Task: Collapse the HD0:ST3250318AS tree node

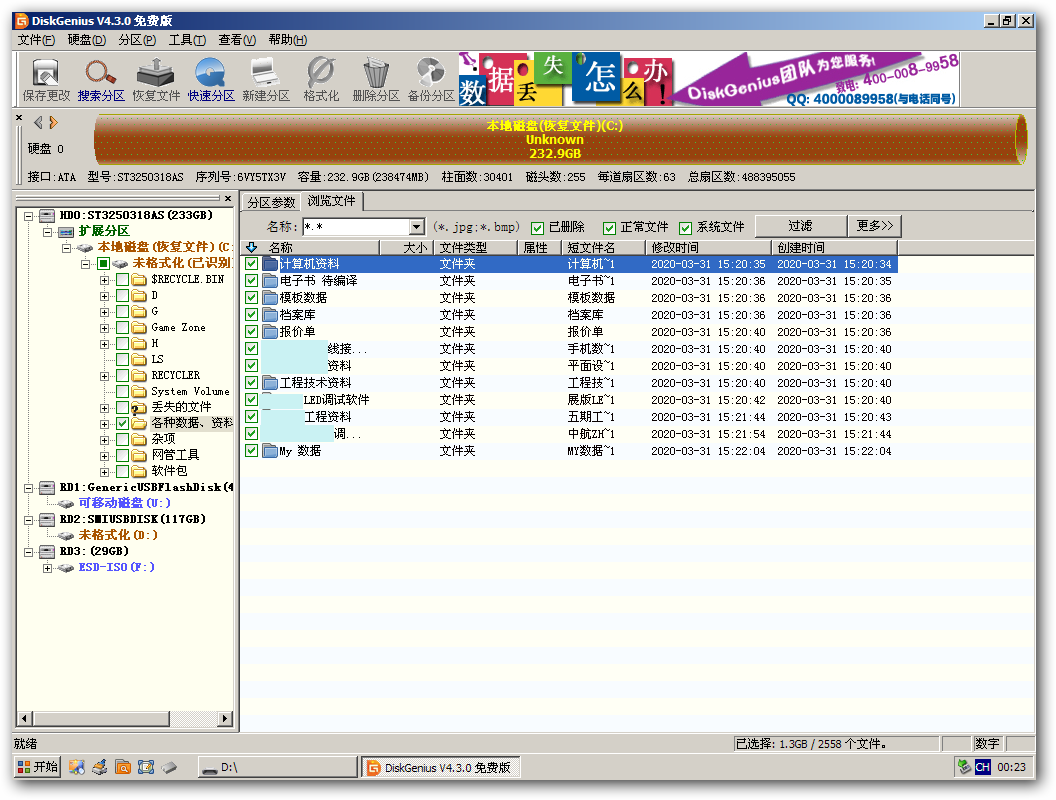Action: [28, 215]
